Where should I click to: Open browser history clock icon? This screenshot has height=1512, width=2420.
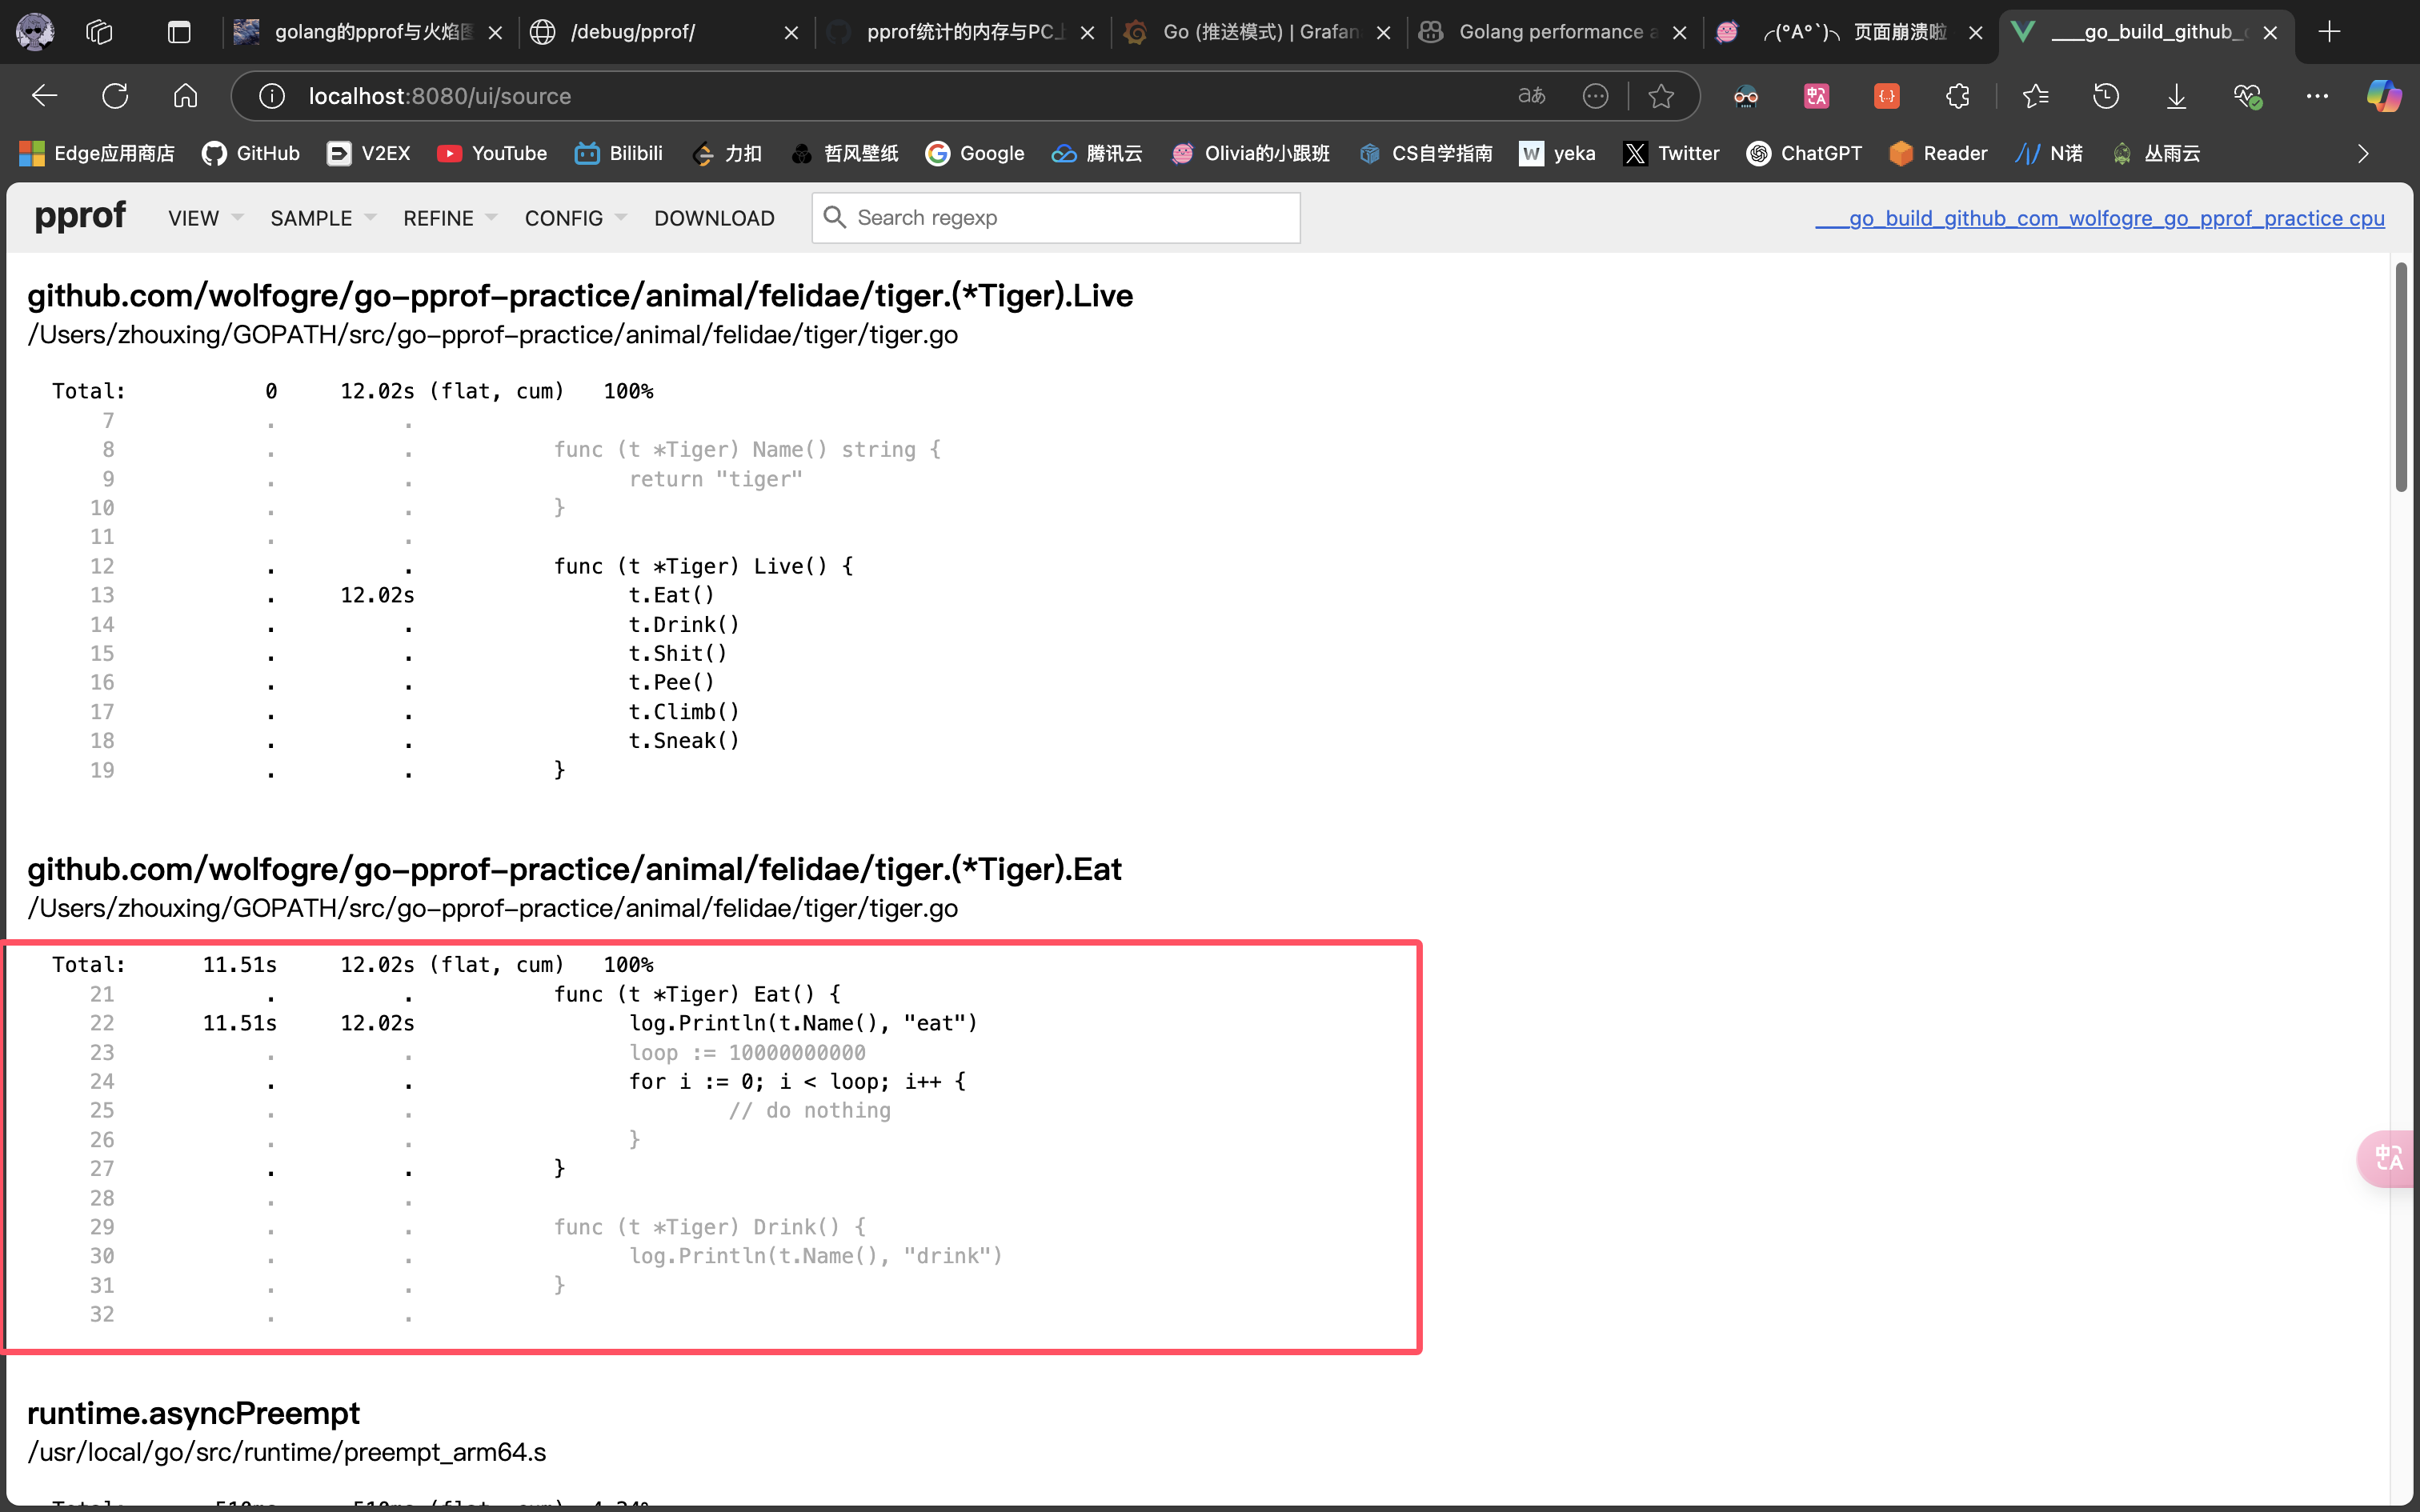pyautogui.click(x=2106, y=96)
